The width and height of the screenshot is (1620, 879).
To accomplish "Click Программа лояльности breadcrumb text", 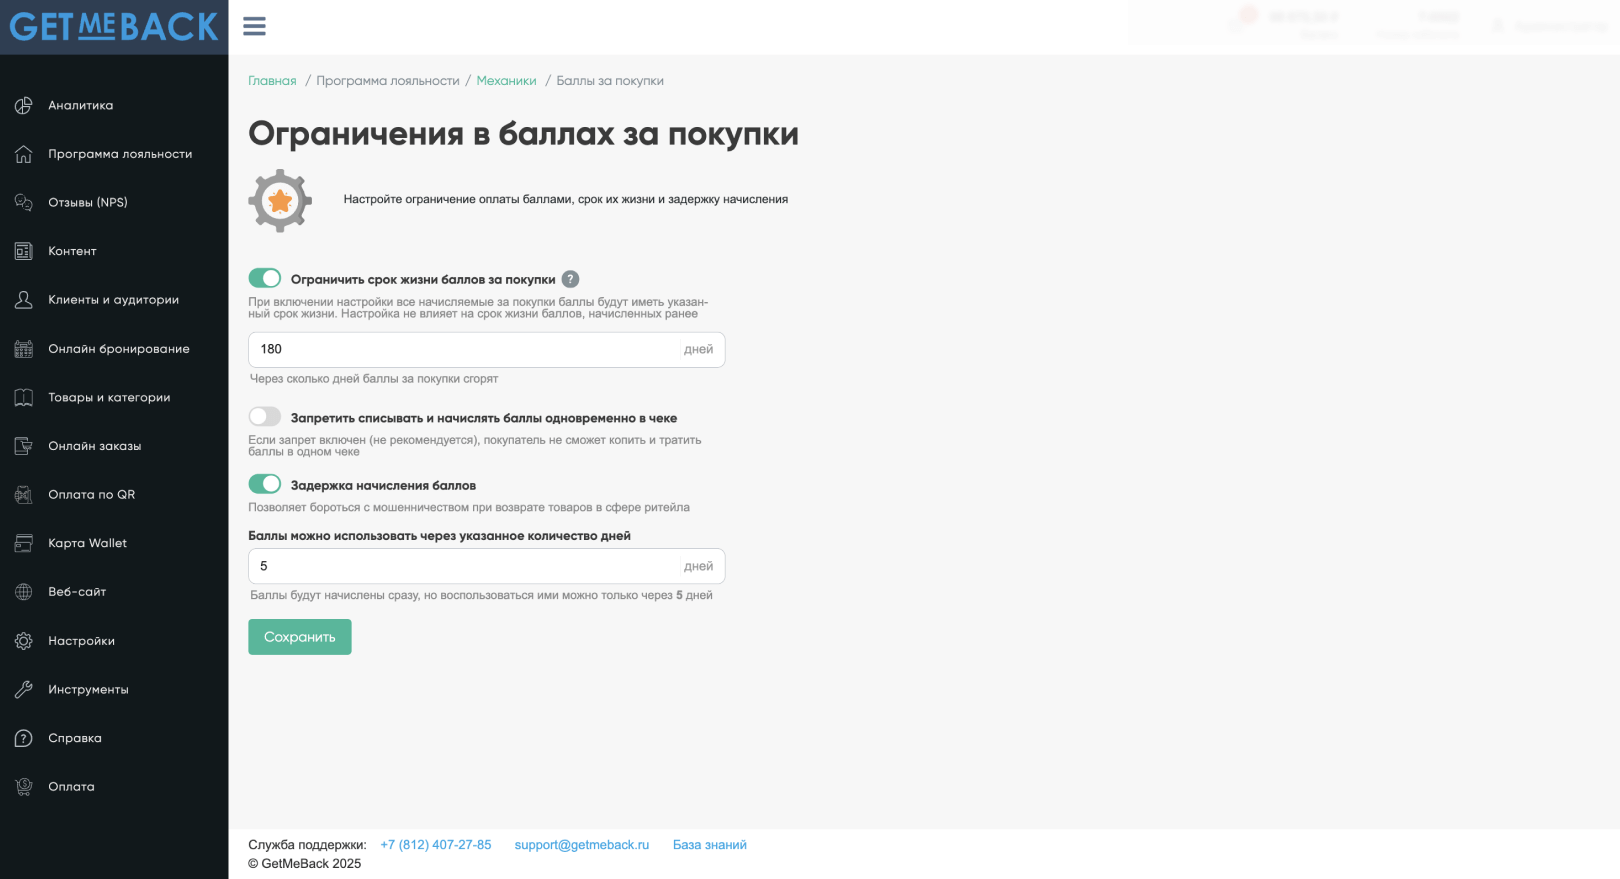I will [388, 81].
